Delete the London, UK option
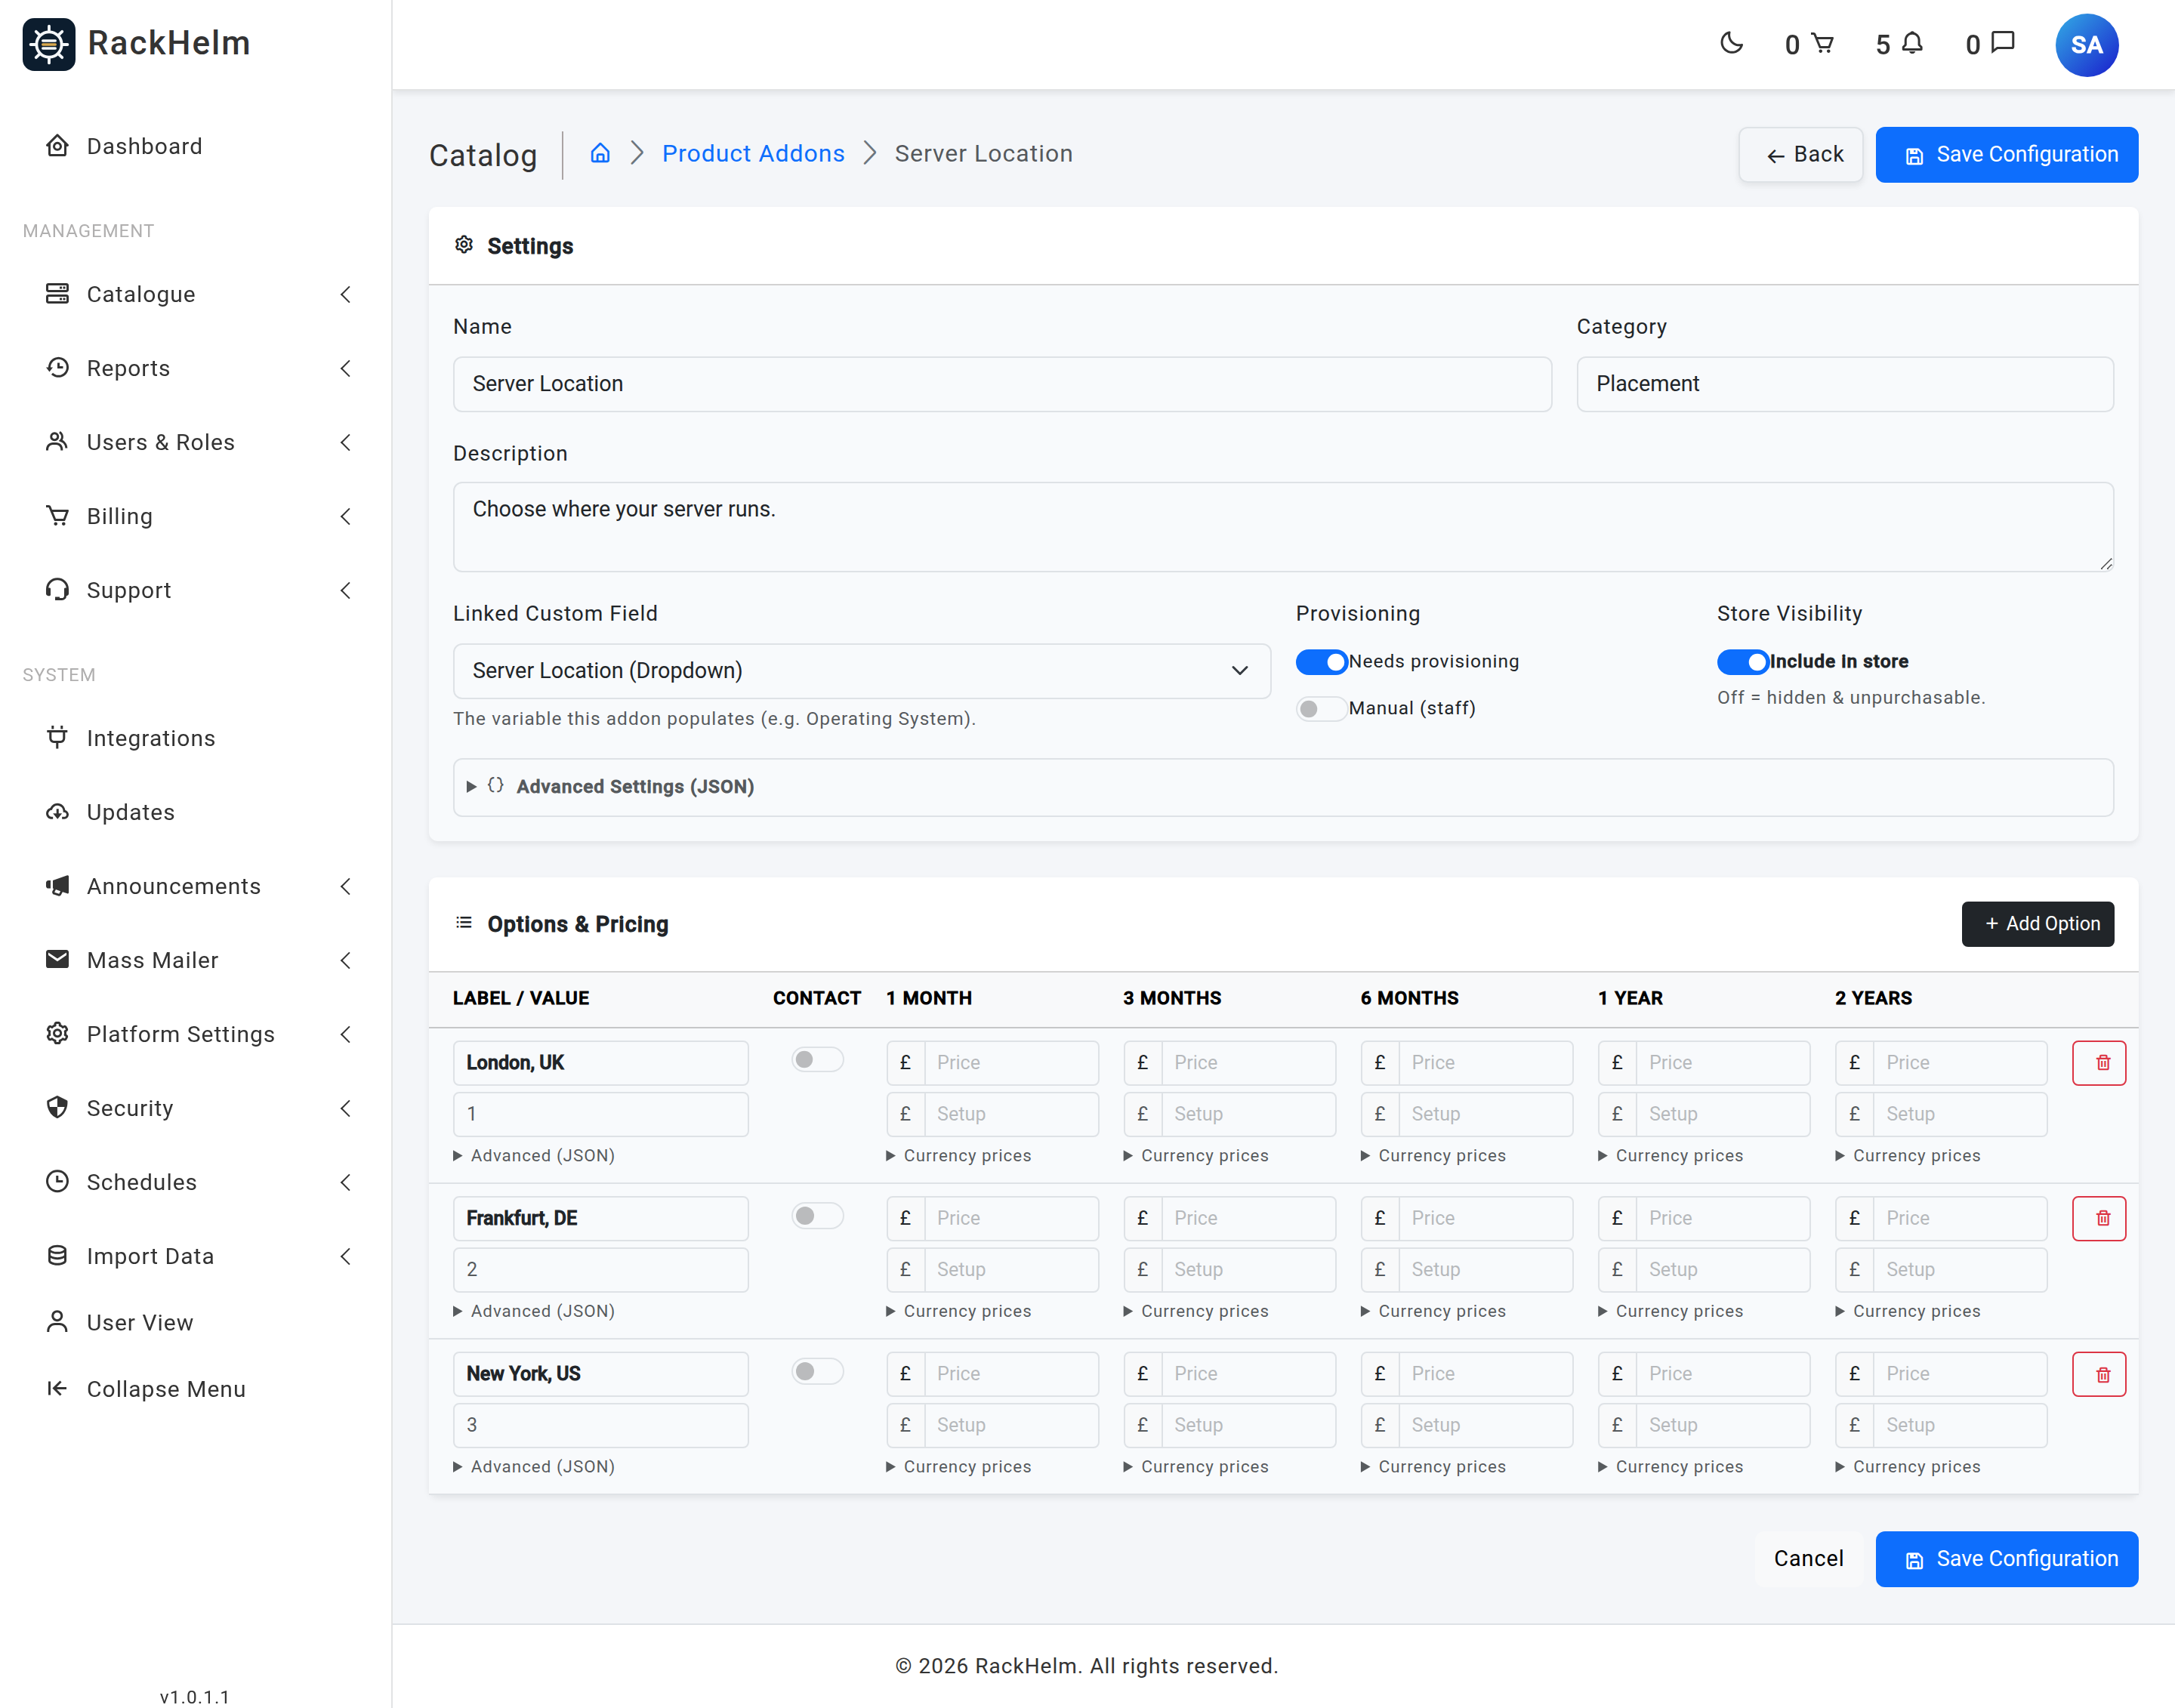 pos(2099,1063)
